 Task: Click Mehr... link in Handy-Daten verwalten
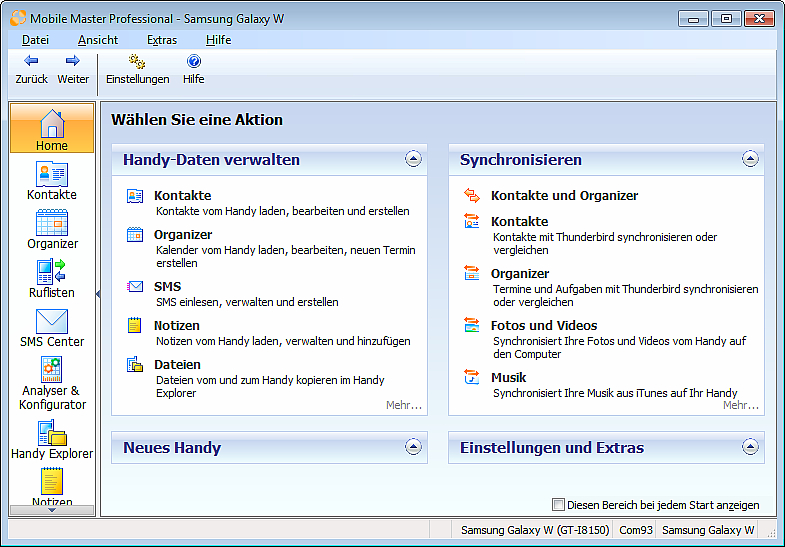[404, 405]
